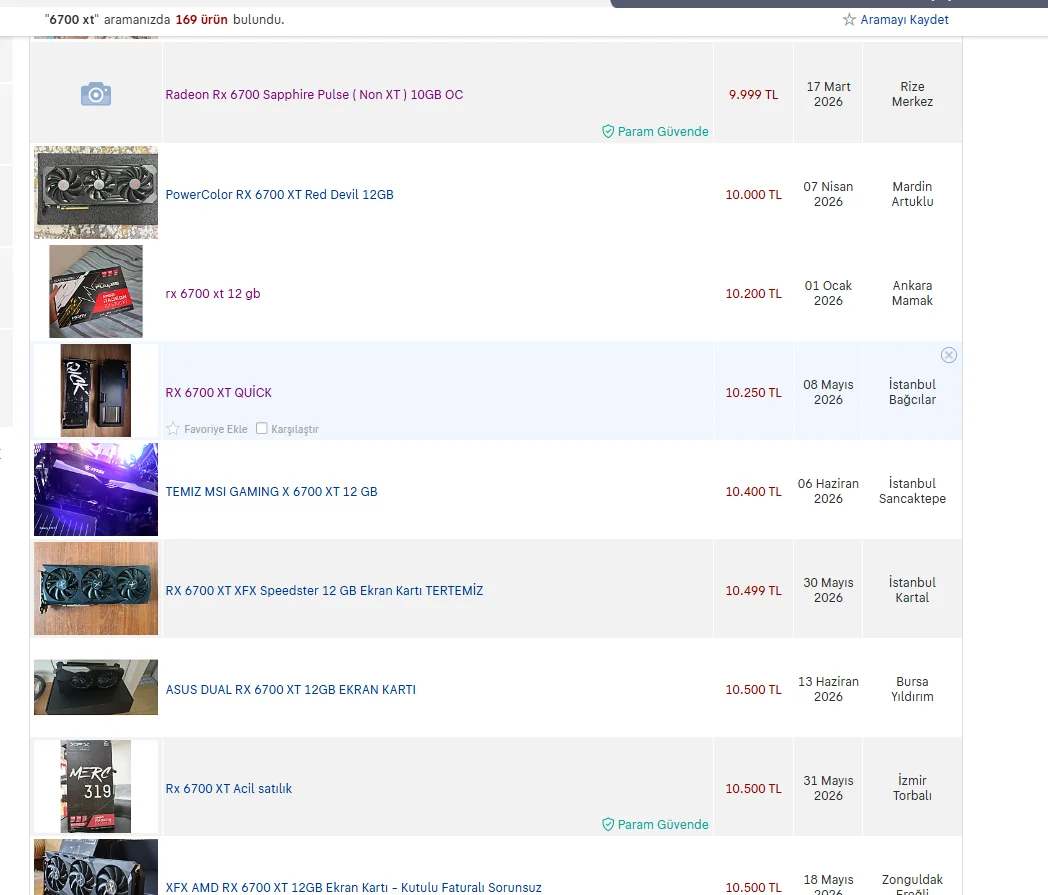The width and height of the screenshot is (1048, 895).
Task: Dismiss the RX 6700 XT QUİCK row with X icon
Action: pyautogui.click(x=948, y=355)
